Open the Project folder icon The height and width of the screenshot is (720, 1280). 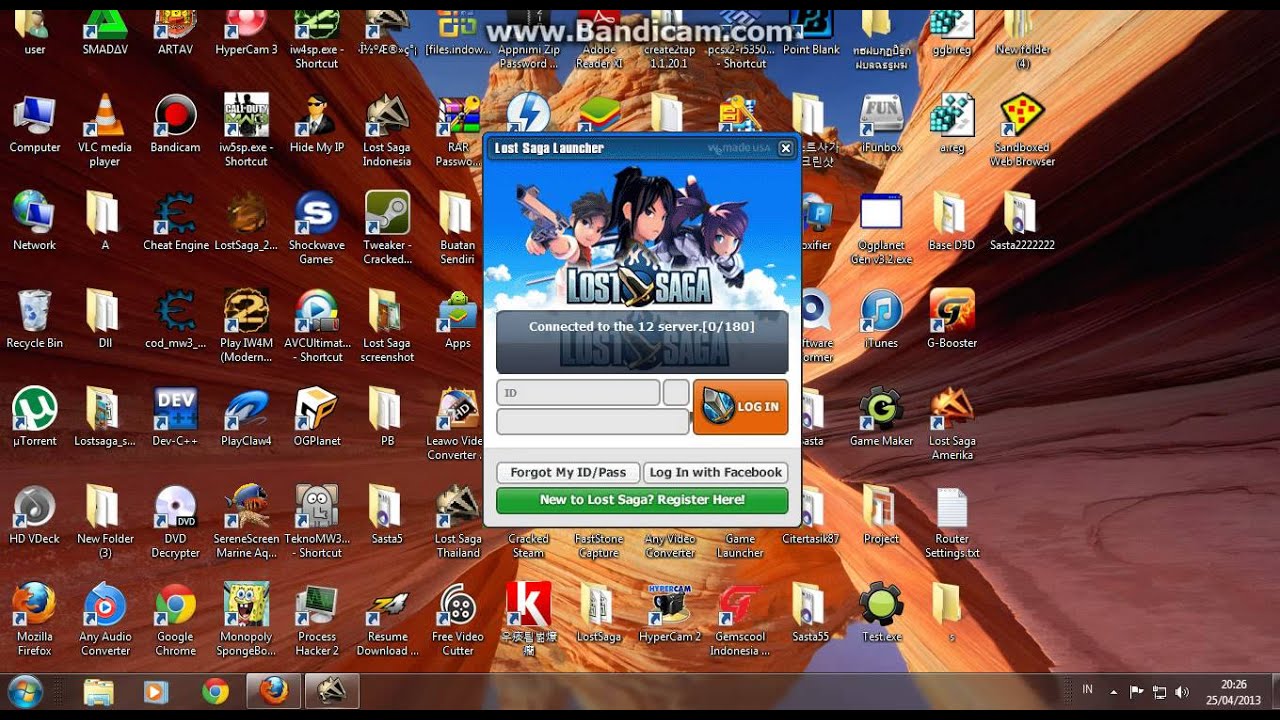pos(881,516)
